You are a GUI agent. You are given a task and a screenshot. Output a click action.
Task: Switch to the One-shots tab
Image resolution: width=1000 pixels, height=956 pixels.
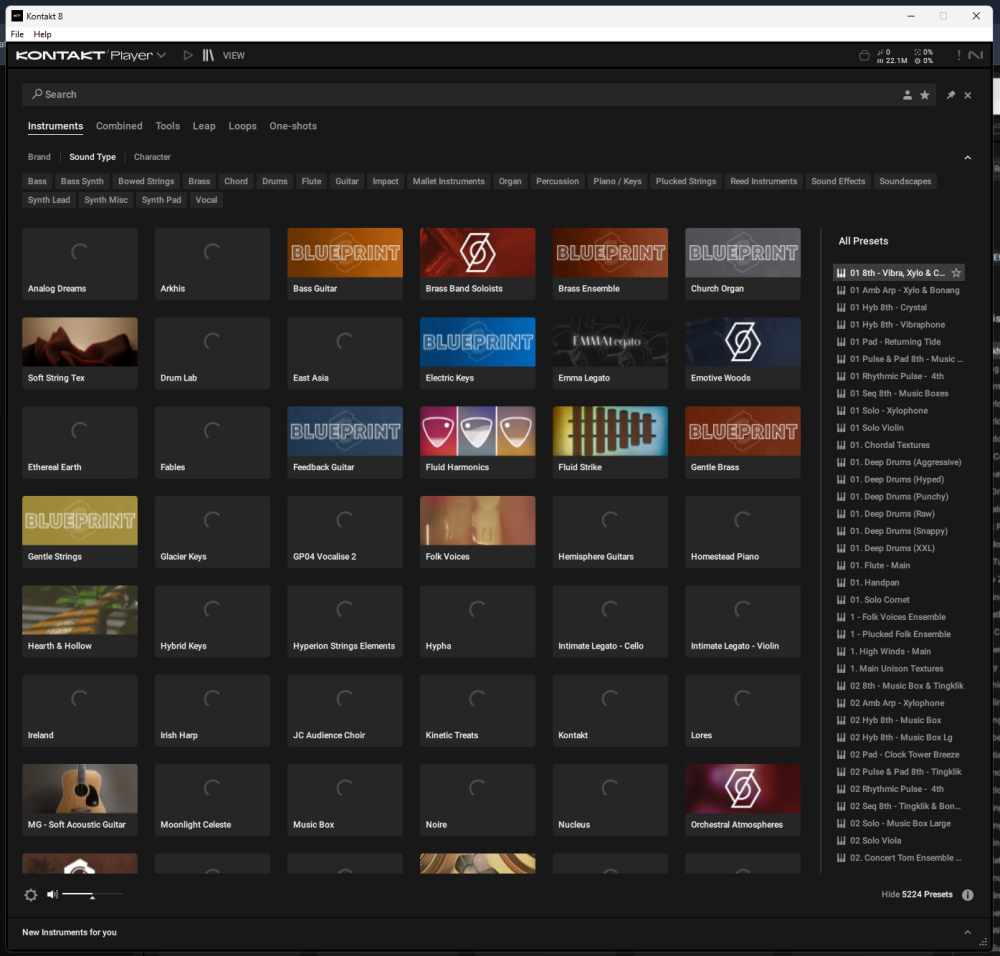click(x=293, y=126)
